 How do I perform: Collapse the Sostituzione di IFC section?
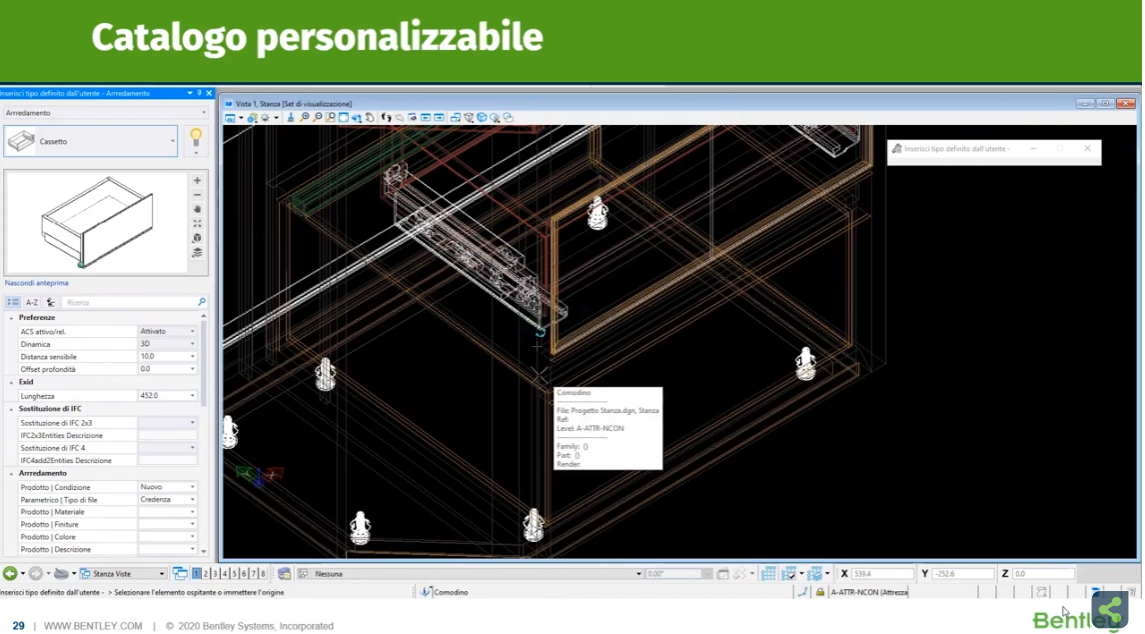12,409
